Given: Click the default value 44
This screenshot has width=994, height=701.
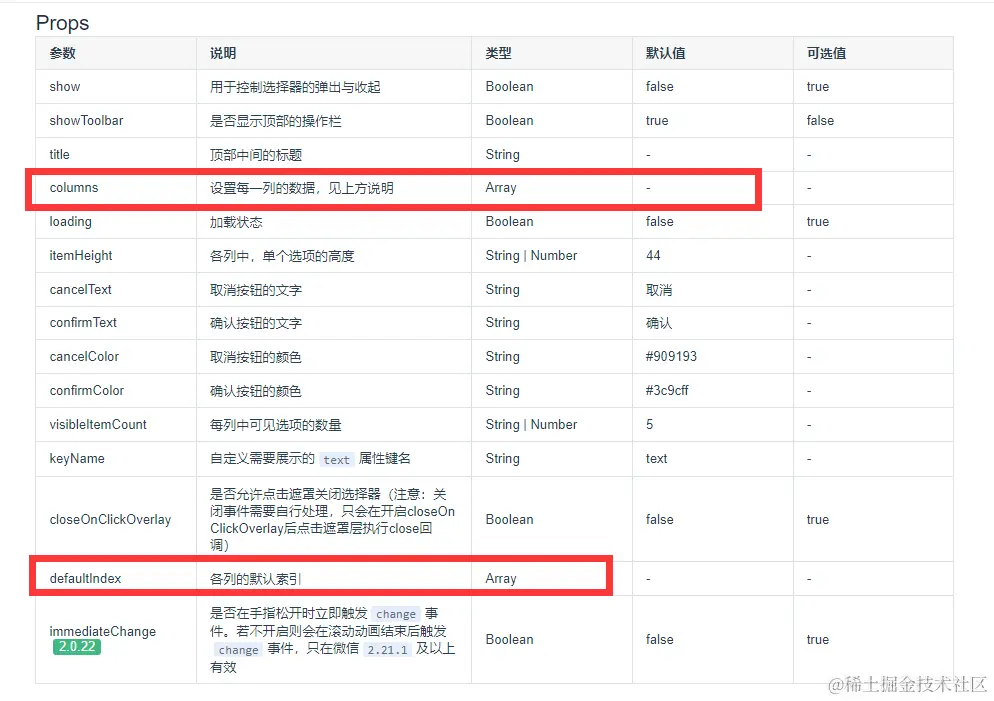Looking at the screenshot, I should point(653,255).
